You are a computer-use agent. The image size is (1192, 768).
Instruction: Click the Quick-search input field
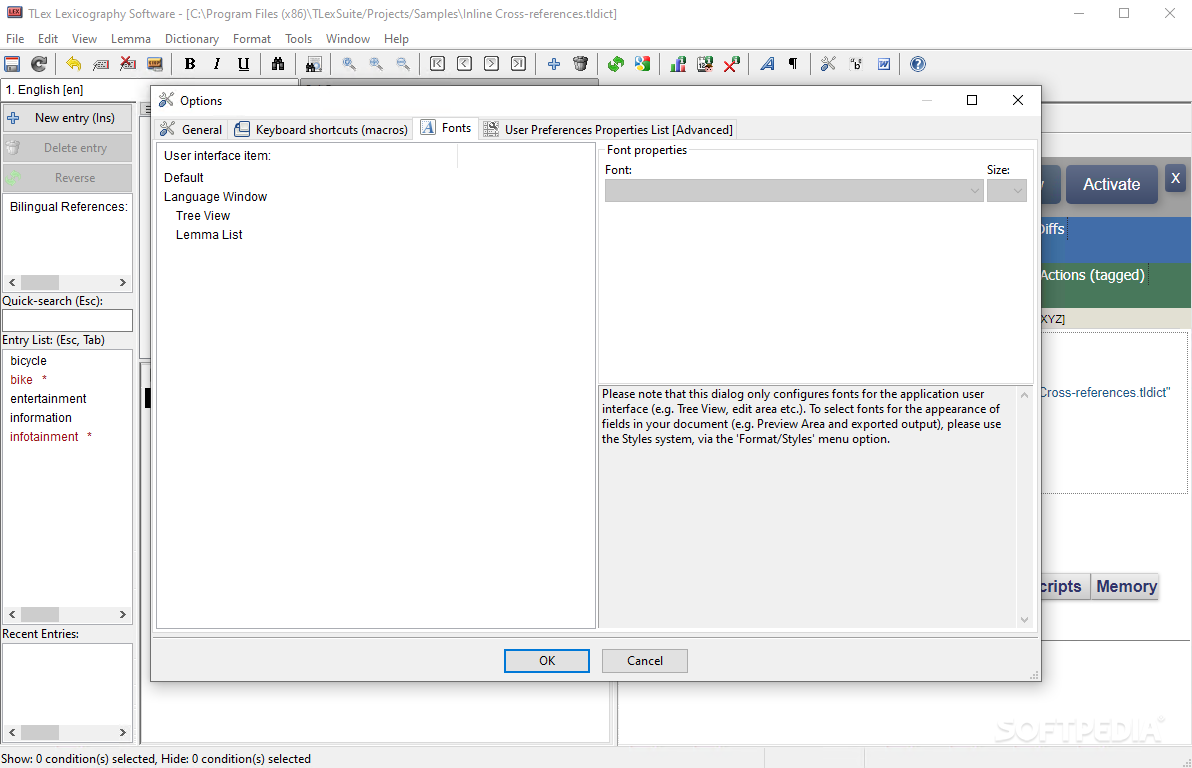click(67, 320)
